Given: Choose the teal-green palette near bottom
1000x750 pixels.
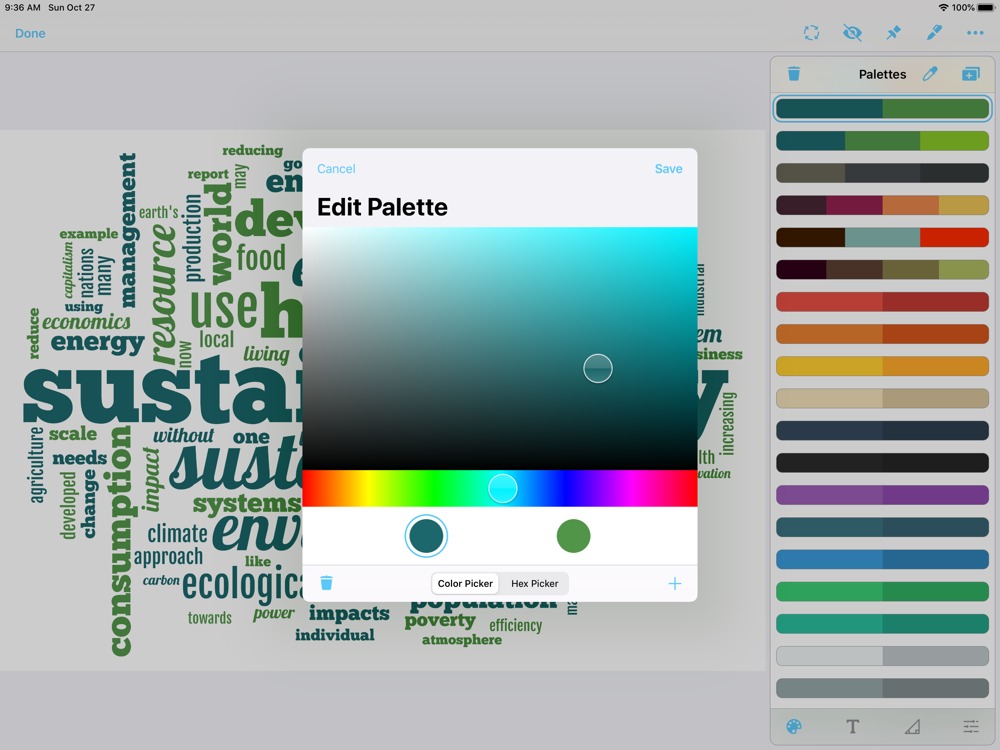Looking at the screenshot, I should click(883, 624).
